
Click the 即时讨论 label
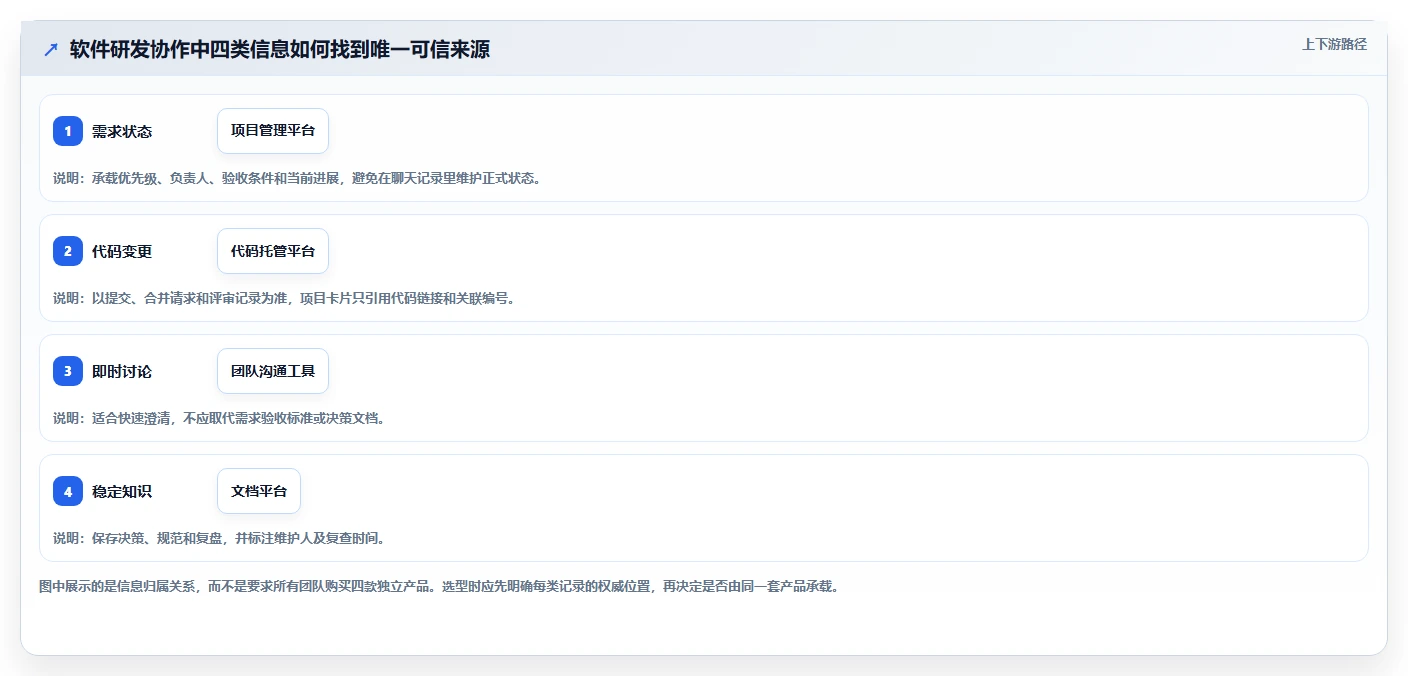pyautogui.click(x=122, y=371)
